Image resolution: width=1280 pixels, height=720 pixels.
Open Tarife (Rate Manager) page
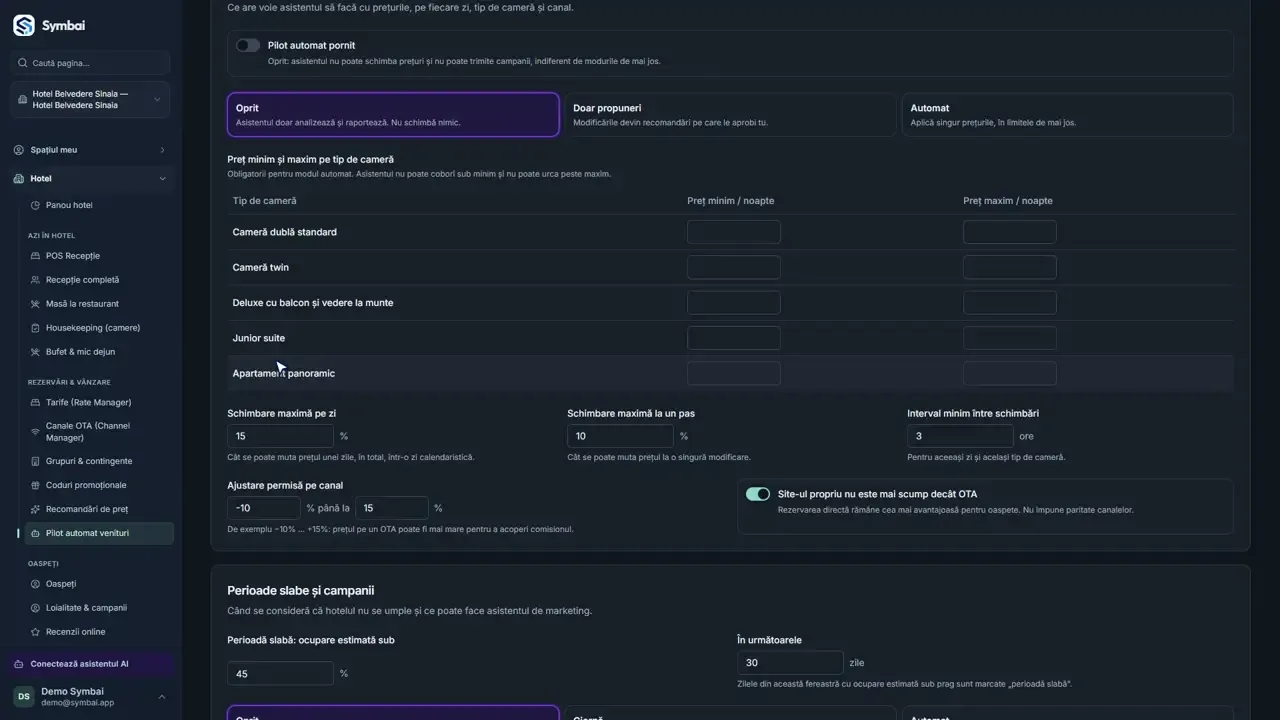88,402
